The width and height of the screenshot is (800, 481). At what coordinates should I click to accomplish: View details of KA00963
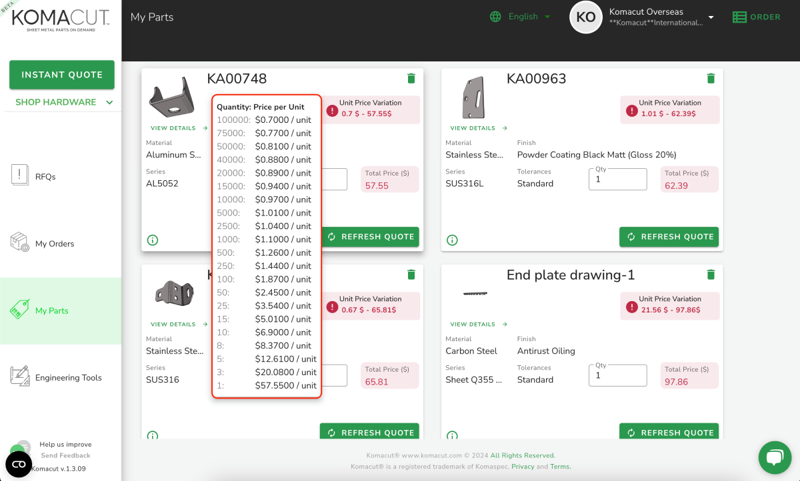pos(478,128)
